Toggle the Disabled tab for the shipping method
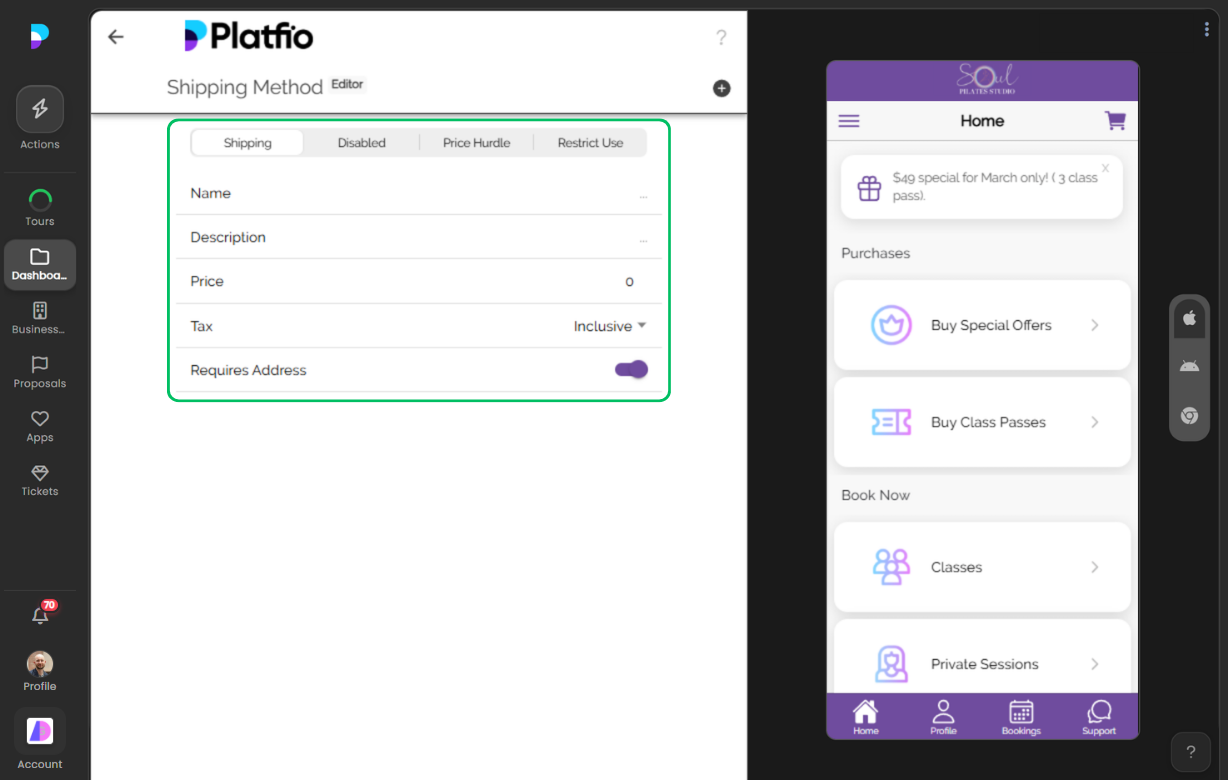 (x=361, y=142)
